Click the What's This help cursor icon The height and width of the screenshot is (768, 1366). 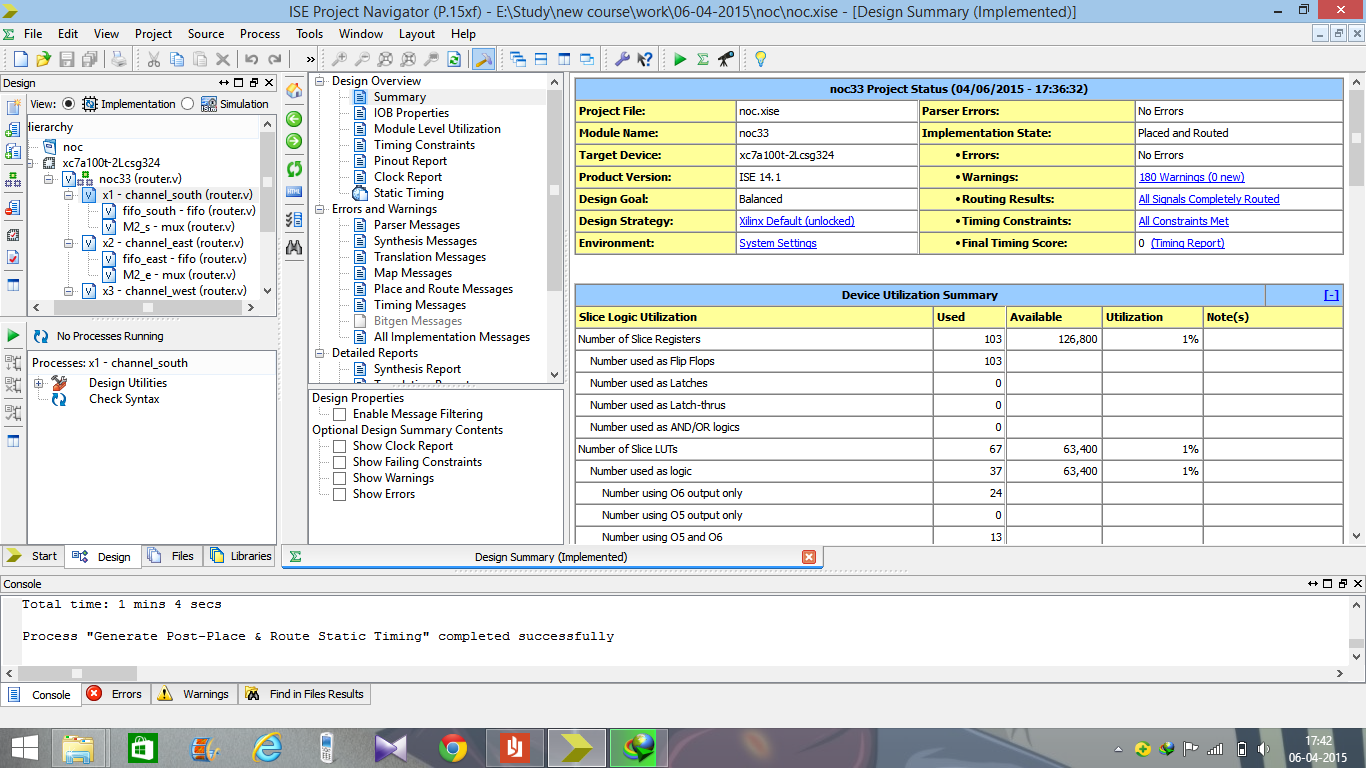coord(645,59)
